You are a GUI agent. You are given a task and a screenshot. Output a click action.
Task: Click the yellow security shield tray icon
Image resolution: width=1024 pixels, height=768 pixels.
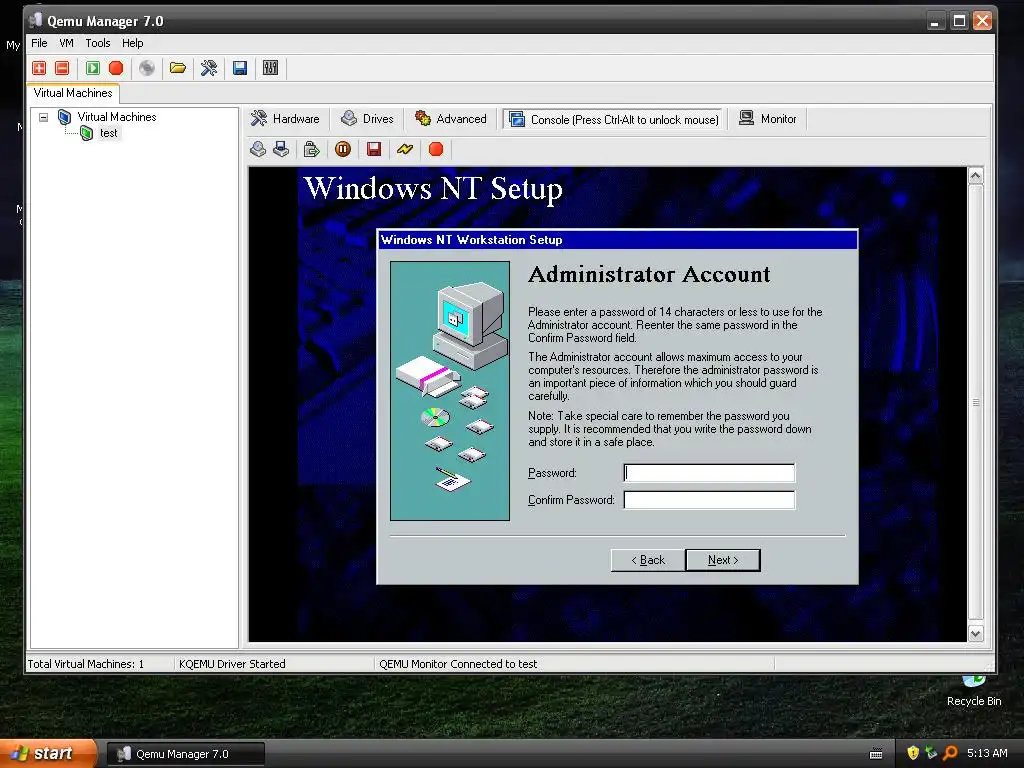(913, 753)
